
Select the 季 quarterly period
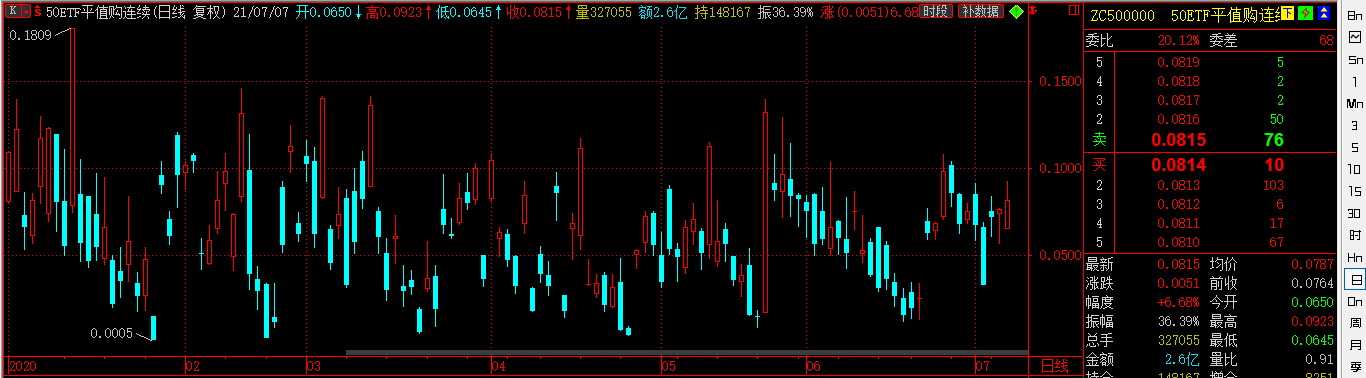[1355, 367]
